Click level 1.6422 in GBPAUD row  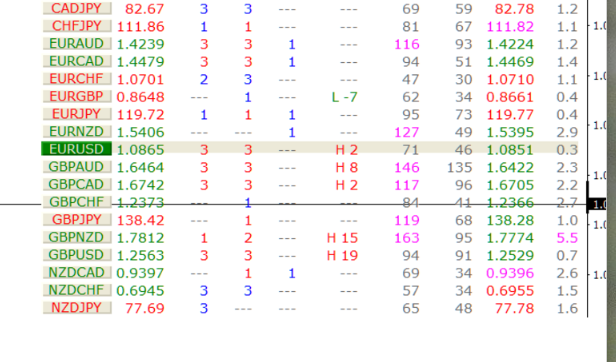(x=510, y=167)
